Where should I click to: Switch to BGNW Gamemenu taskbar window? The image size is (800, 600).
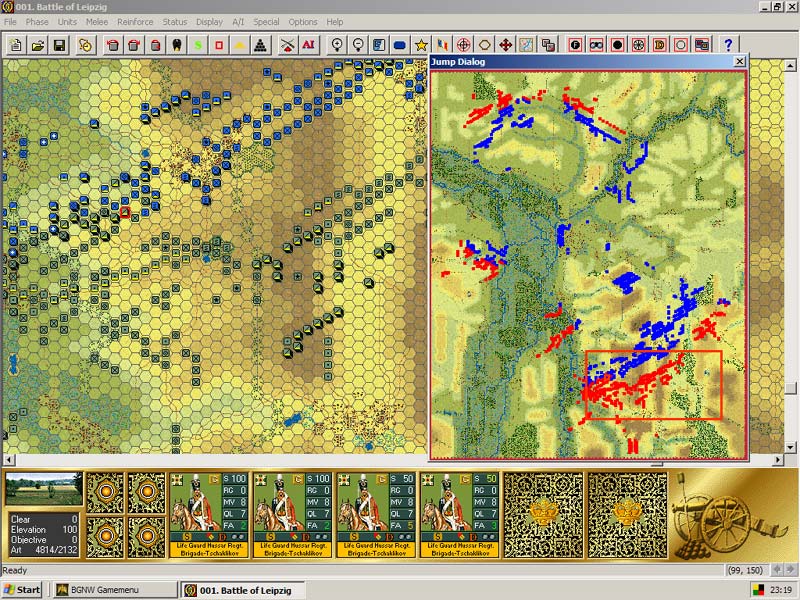click(x=114, y=590)
